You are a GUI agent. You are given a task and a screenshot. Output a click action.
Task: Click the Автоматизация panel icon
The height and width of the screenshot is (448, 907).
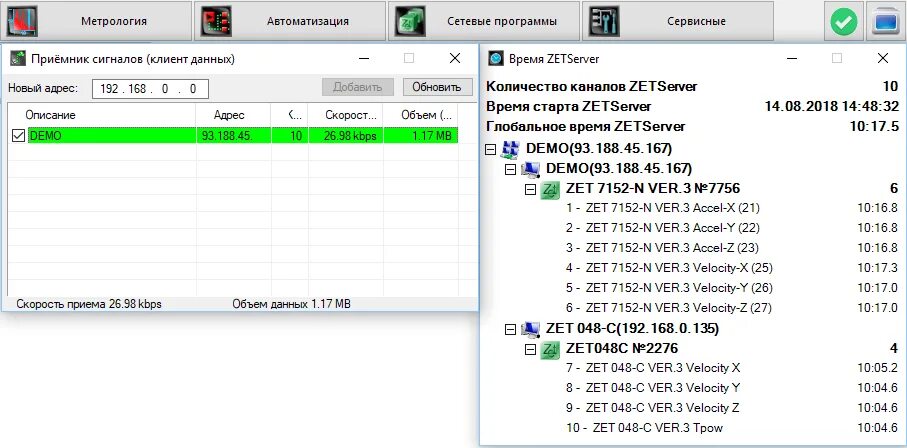[216, 21]
